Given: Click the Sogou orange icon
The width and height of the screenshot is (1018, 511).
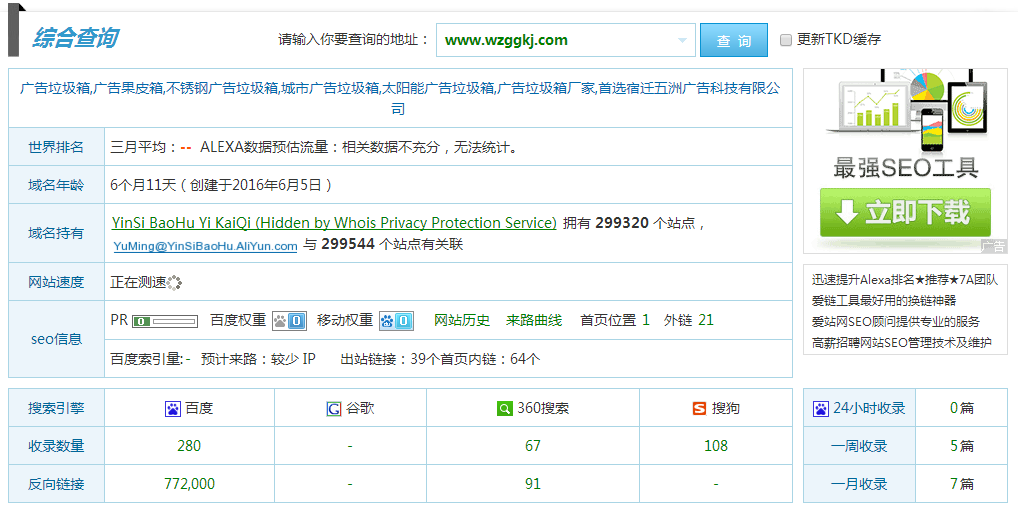Looking at the screenshot, I should tap(699, 409).
